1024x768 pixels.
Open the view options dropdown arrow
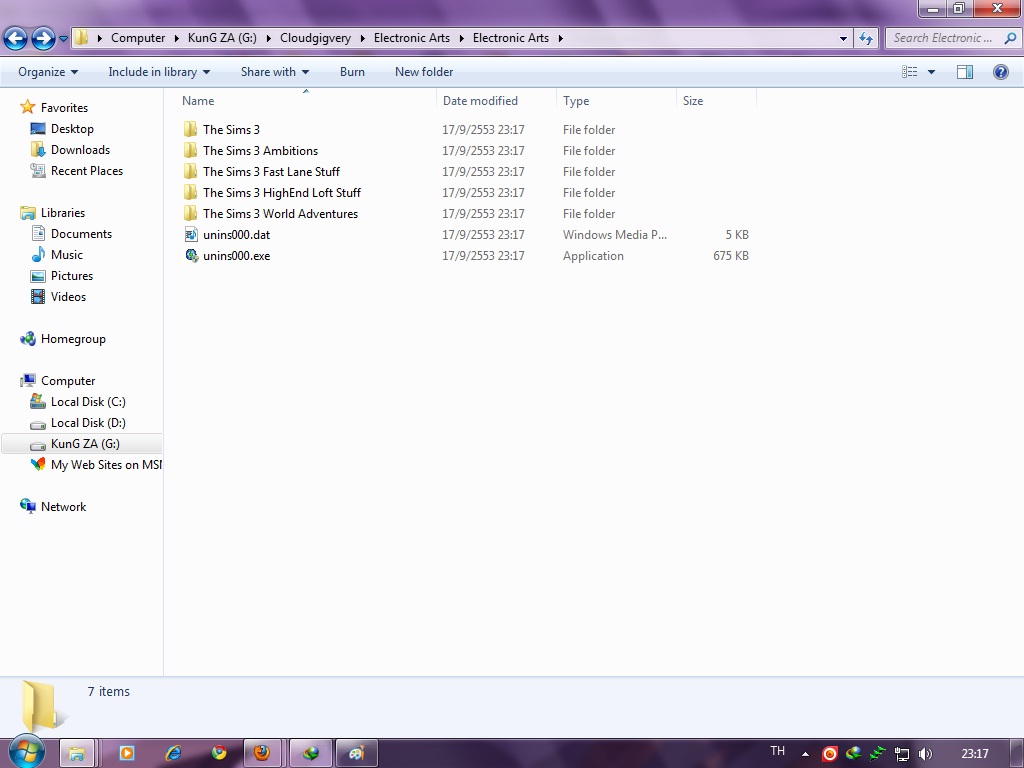tap(931, 72)
